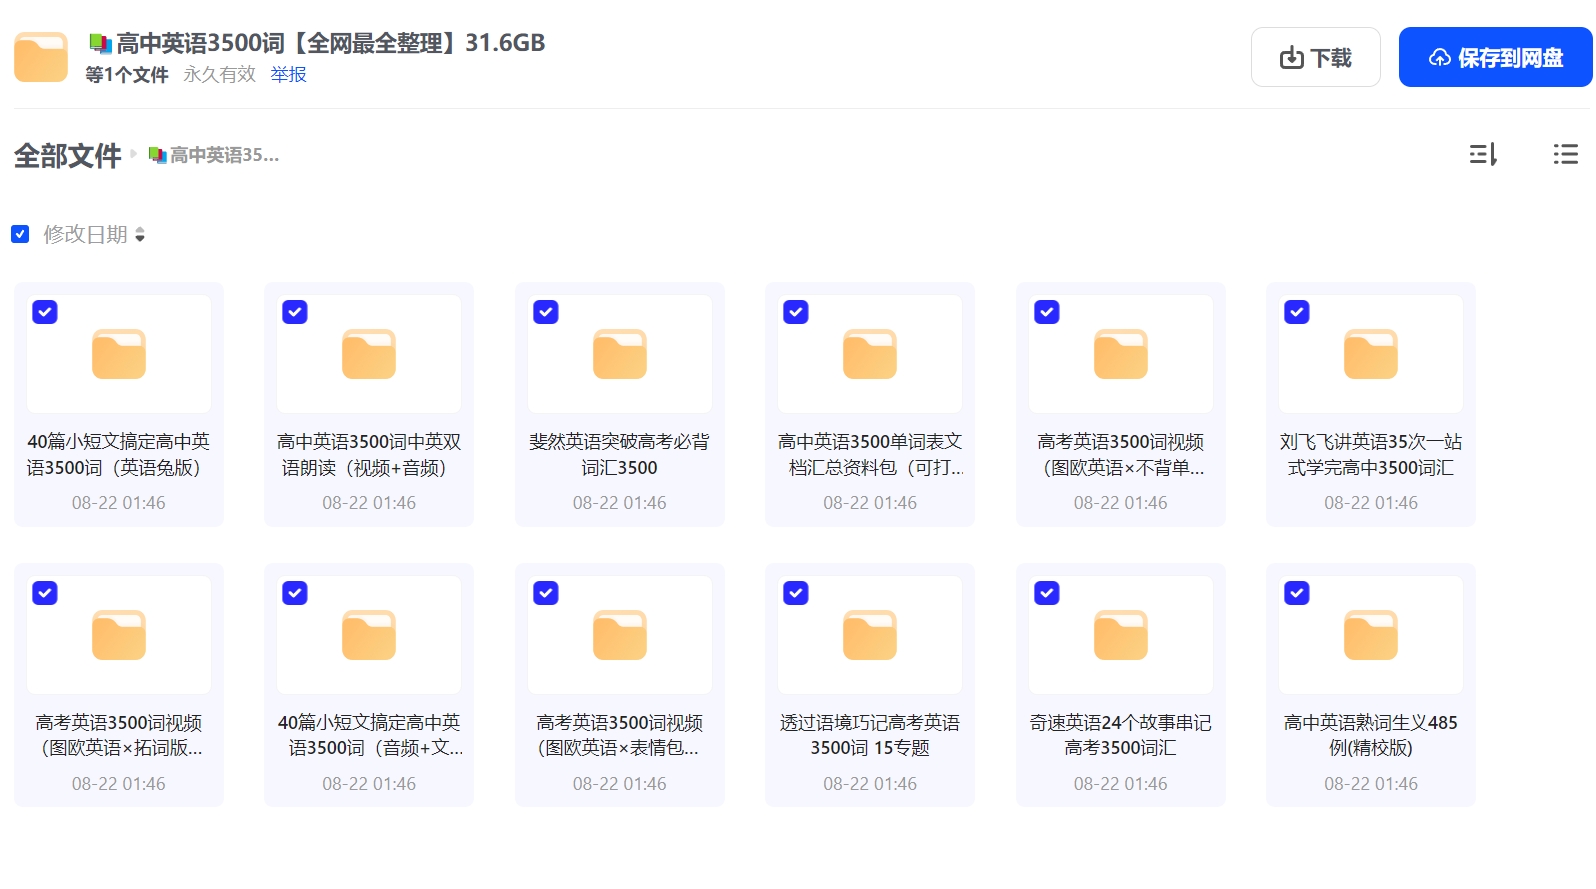Switch to list view icon

click(x=1565, y=154)
